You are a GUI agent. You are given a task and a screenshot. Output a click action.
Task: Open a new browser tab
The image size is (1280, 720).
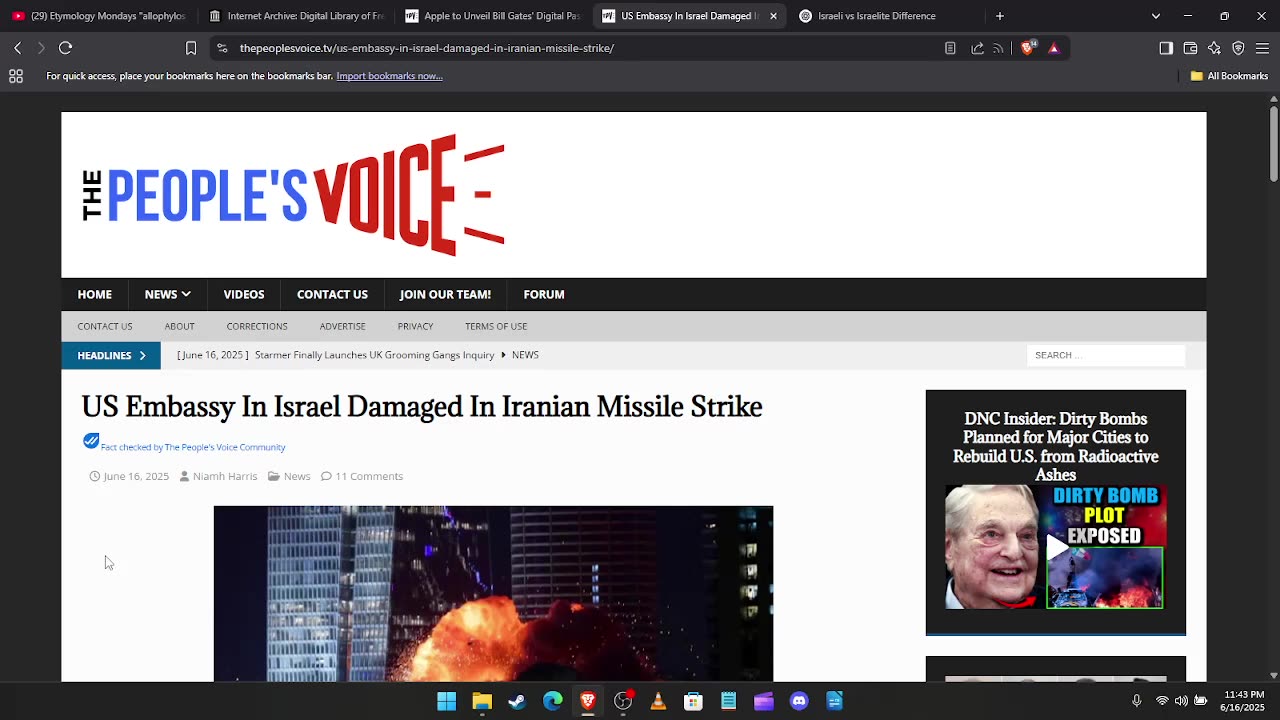coord(999,16)
